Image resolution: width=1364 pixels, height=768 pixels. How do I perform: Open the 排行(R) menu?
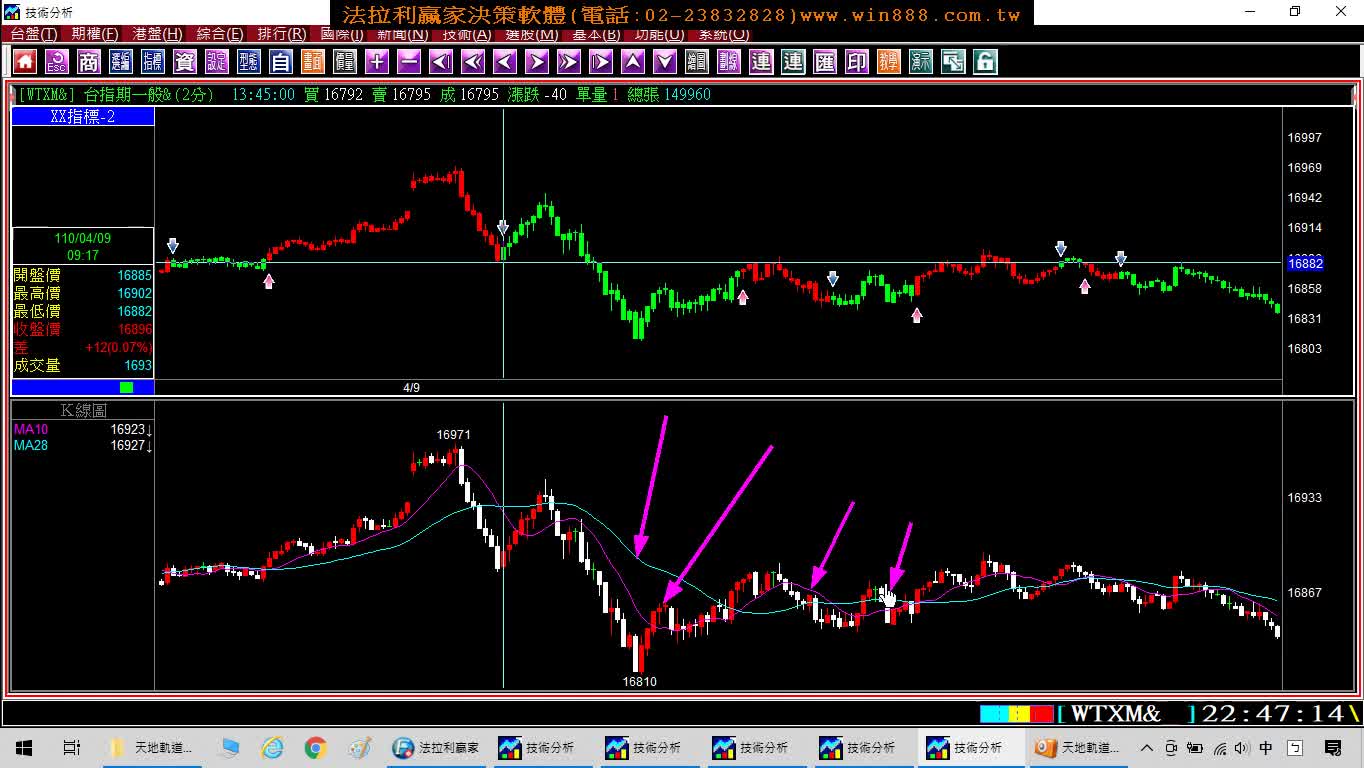tap(282, 34)
